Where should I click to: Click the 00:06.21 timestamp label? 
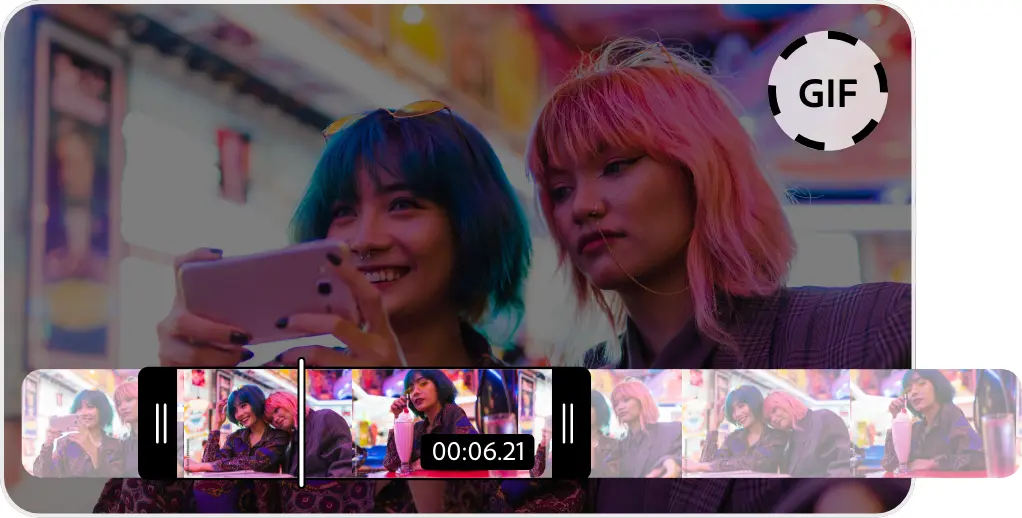click(x=478, y=452)
